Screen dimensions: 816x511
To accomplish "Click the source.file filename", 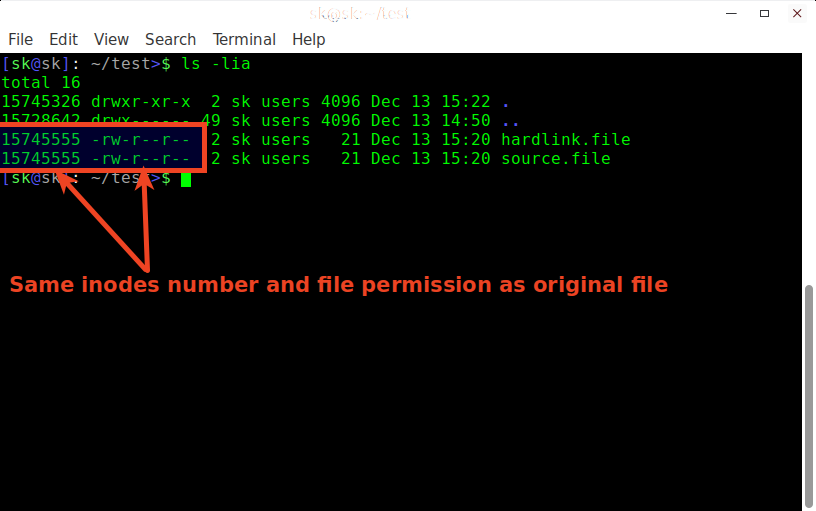I will (x=556, y=159).
